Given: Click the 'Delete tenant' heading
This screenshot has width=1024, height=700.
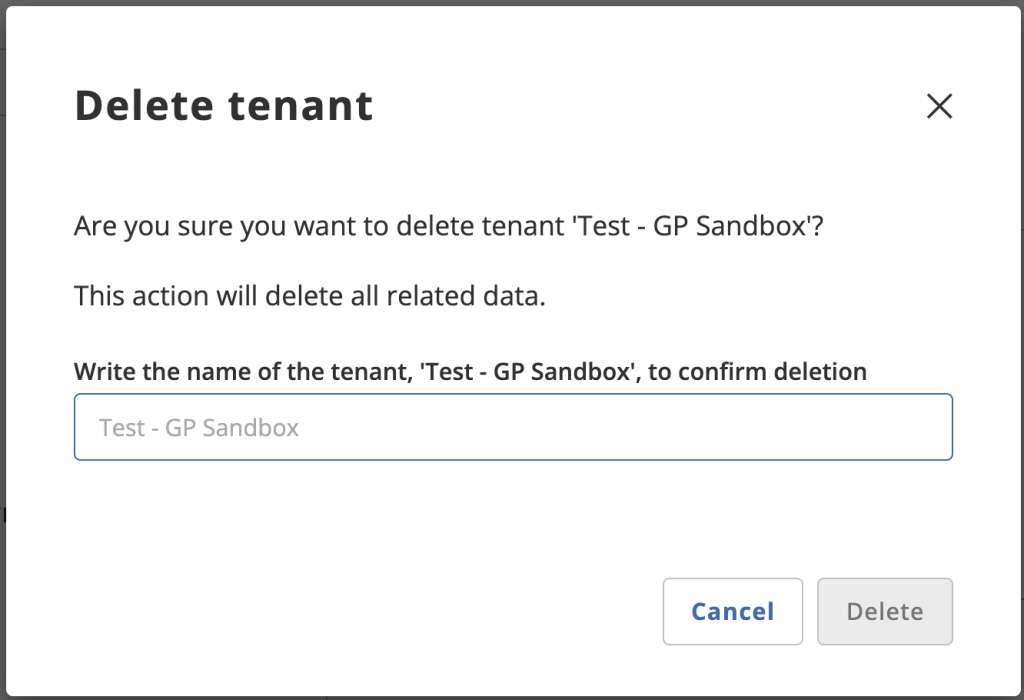Looking at the screenshot, I should click(x=224, y=106).
